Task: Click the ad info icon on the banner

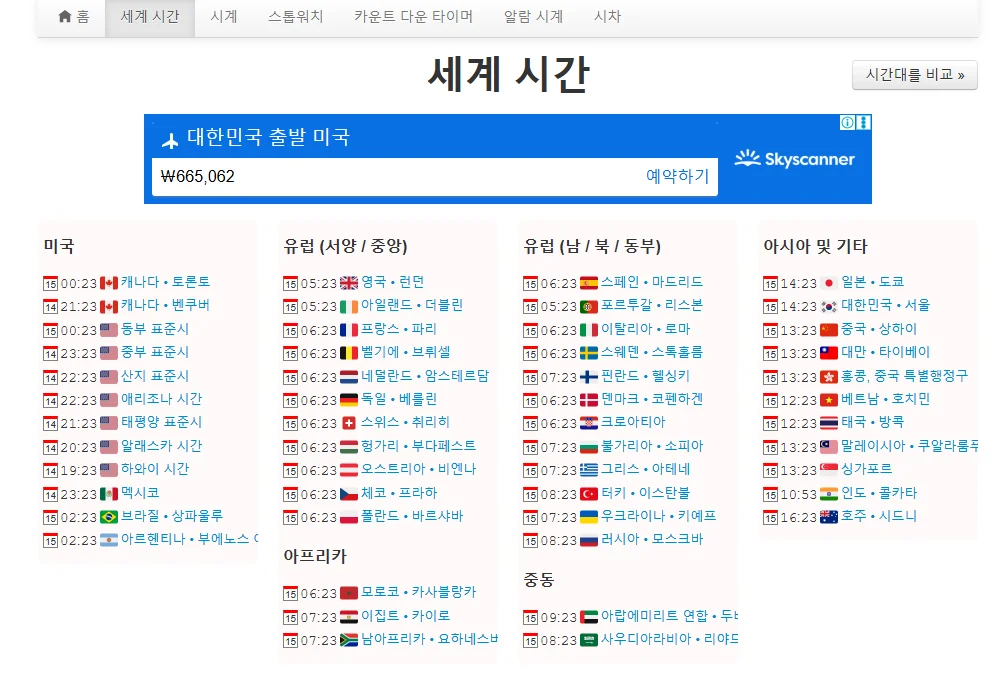Action: tap(847, 120)
